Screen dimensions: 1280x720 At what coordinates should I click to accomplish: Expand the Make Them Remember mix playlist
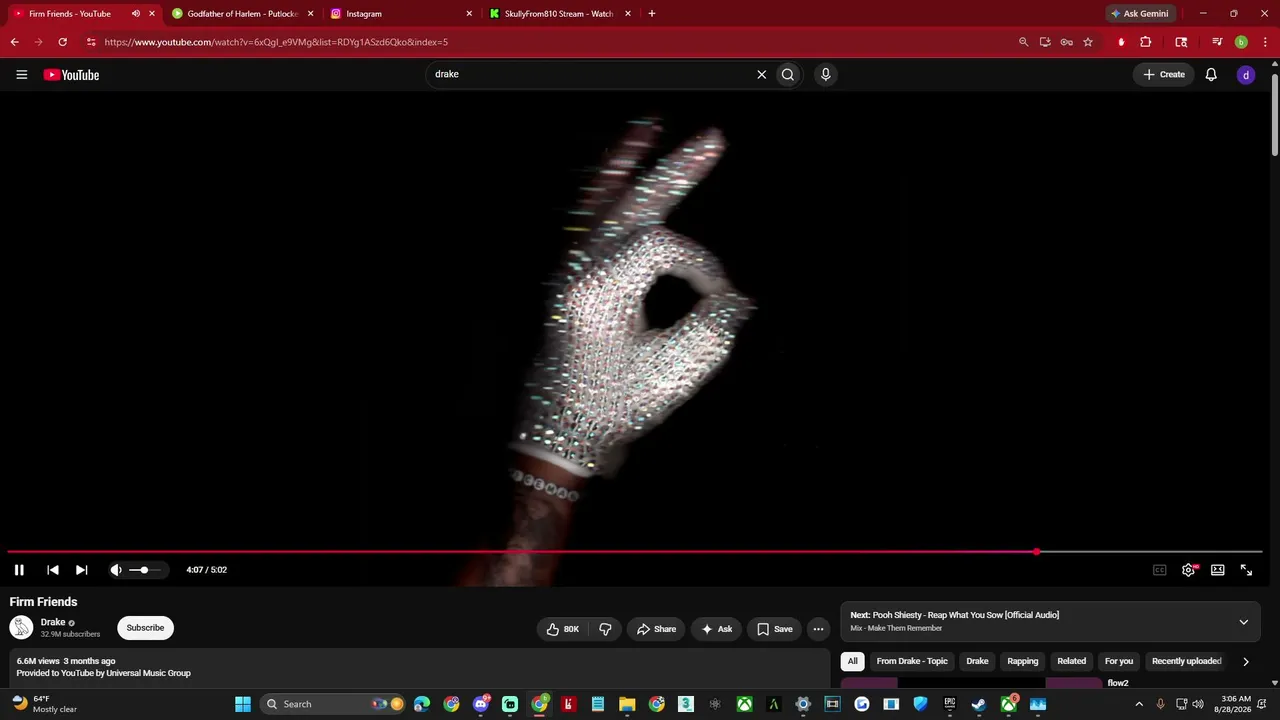click(1243, 622)
